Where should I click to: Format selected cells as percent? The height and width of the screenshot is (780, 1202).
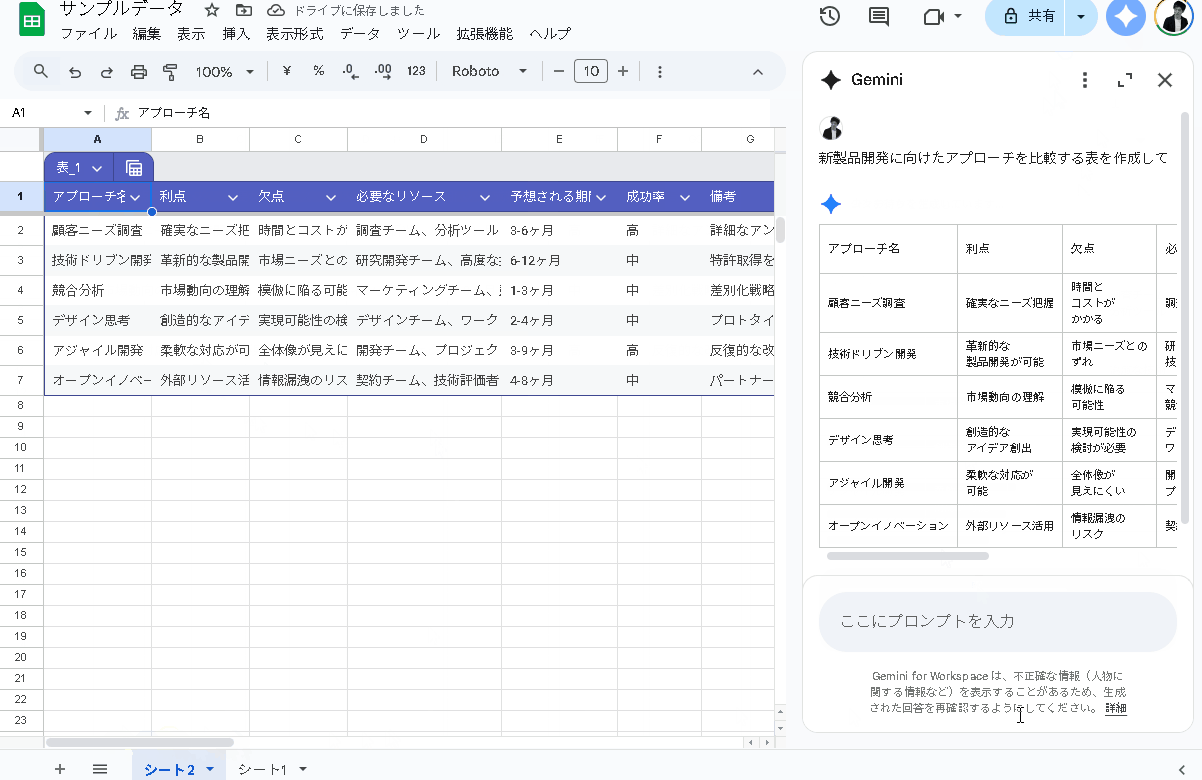click(x=319, y=71)
